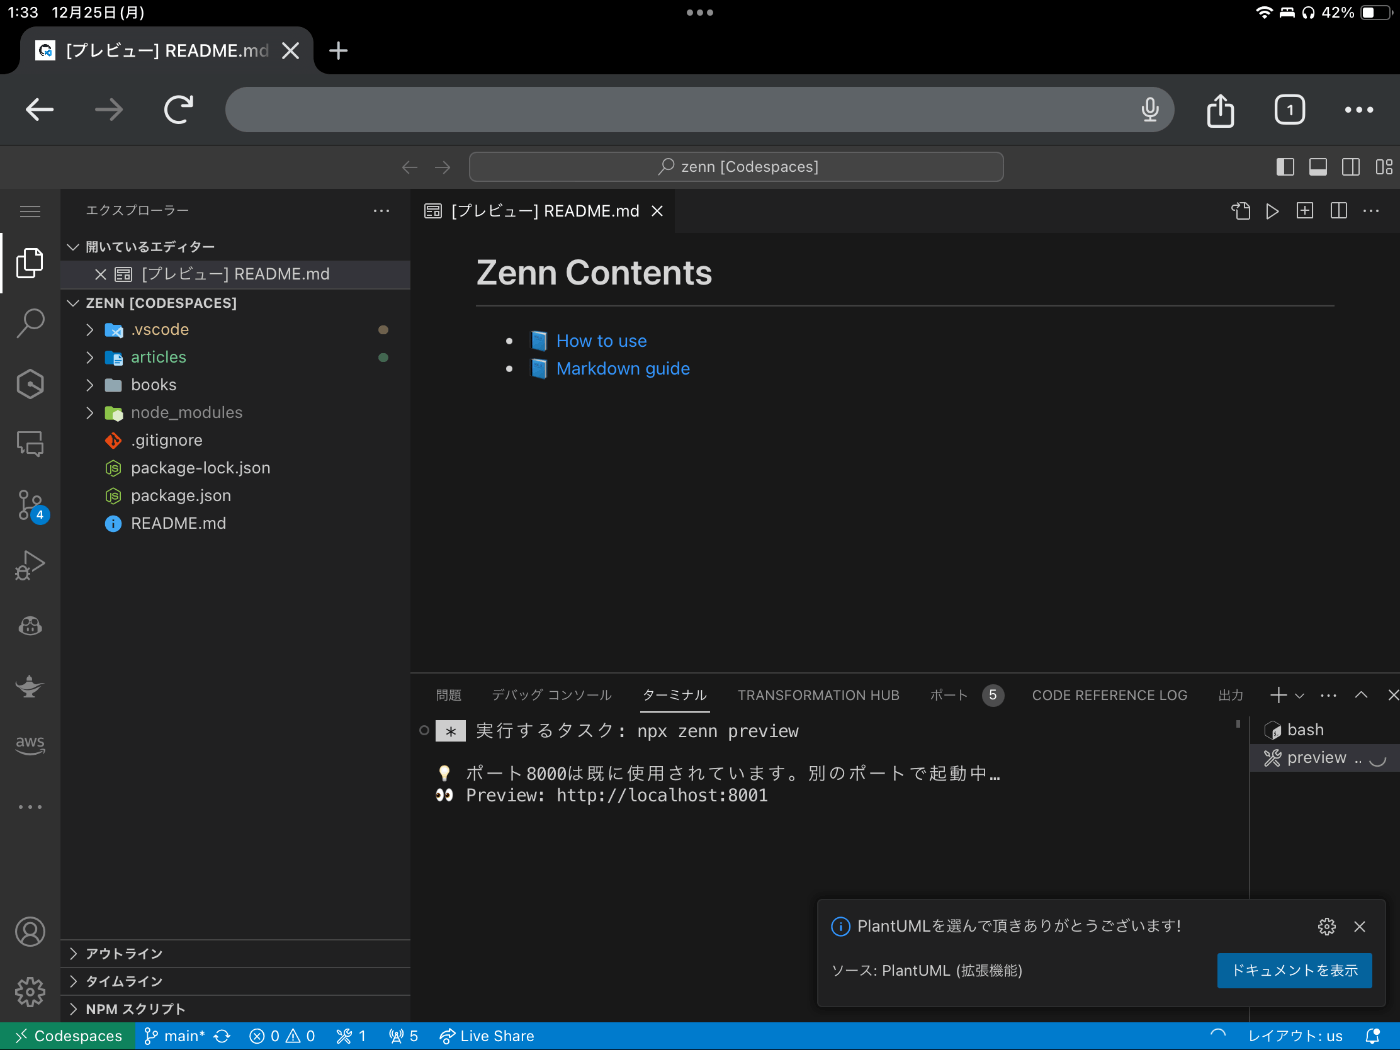
Task: Open the Markdown guide link
Action: click(x=623, y=369)
